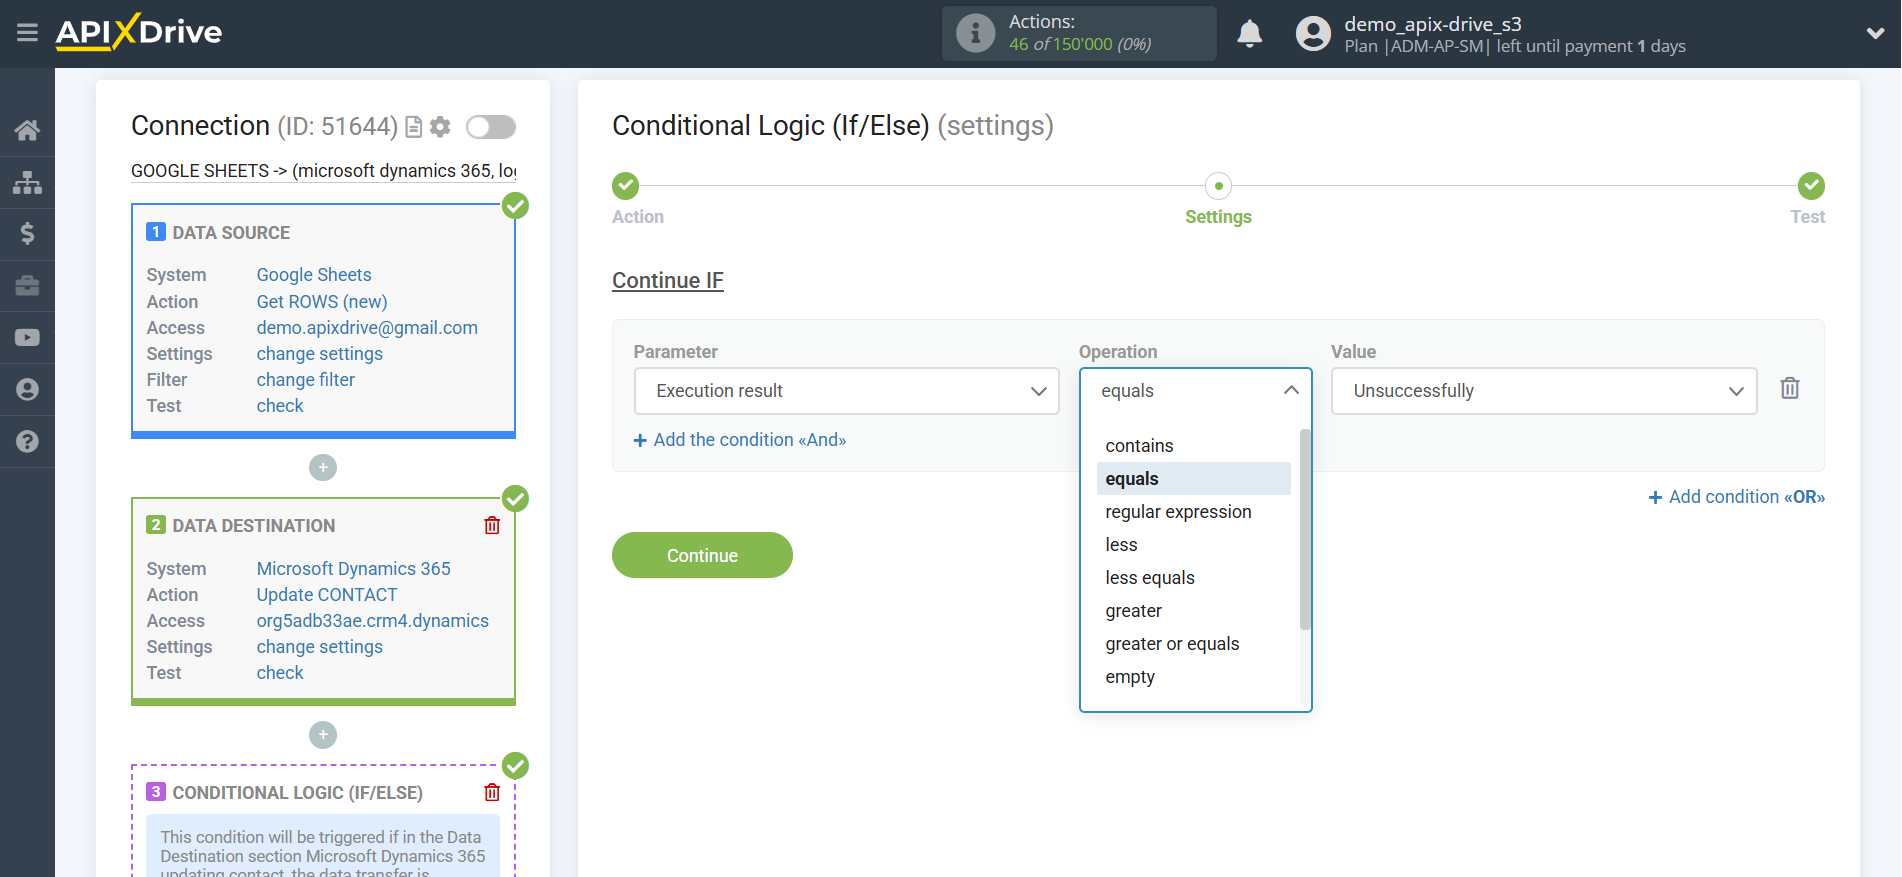Screen dimensions: 1902x877
Task: Expand the account menu chevron
Action: pos(1875,33)
